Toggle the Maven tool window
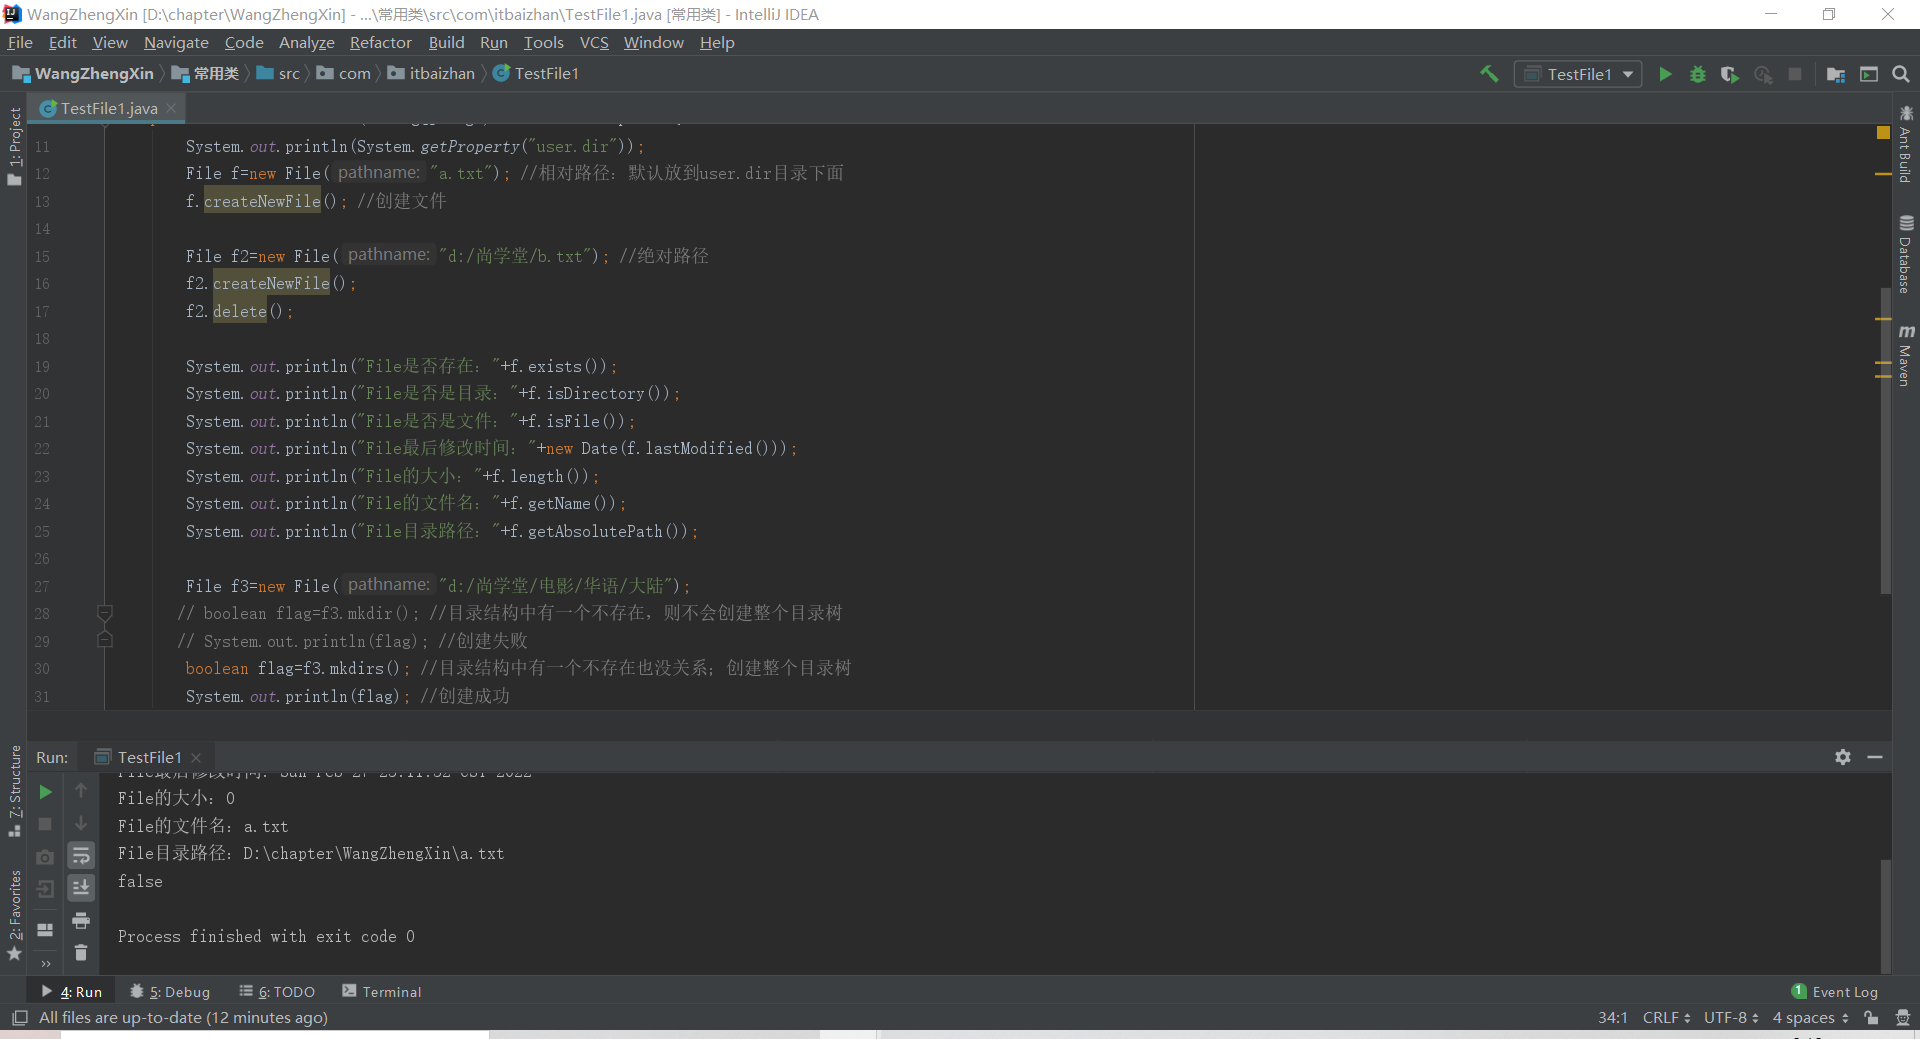1920x1039 pixels. point(1905,355)
